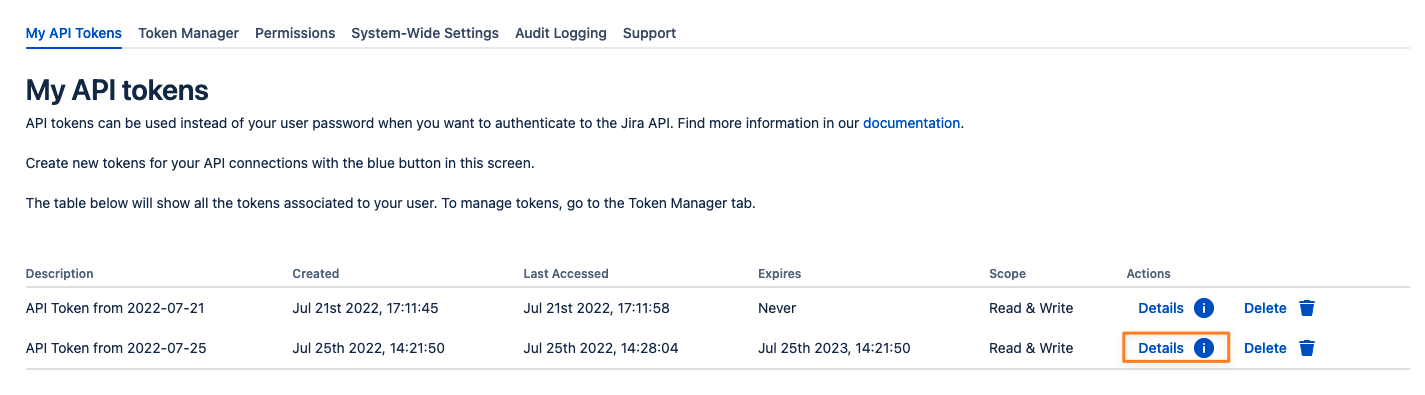Open the Support tab
The width and height of the screenshot is (1425, 395).
649,33
